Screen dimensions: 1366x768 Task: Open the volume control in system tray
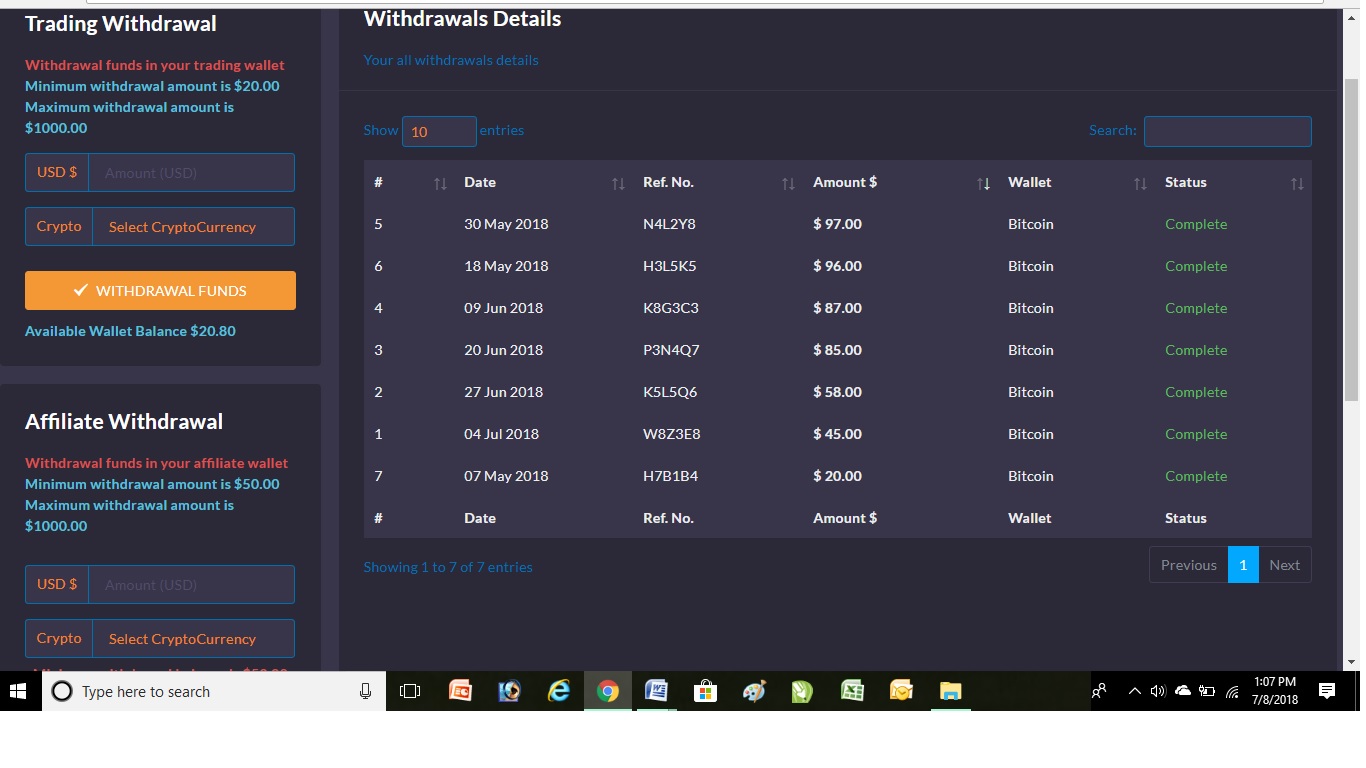coord(1158,691)
